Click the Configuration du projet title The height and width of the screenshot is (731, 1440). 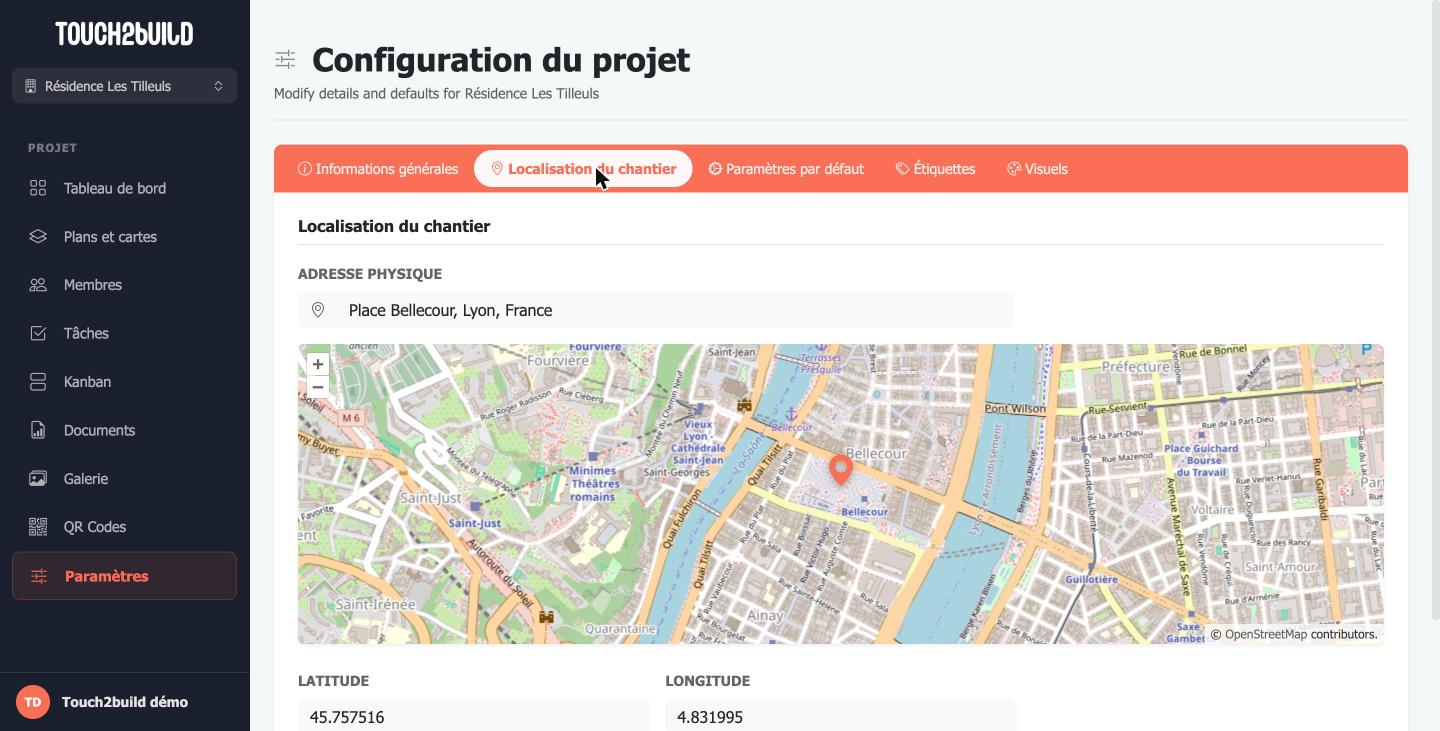click(501, 60)
